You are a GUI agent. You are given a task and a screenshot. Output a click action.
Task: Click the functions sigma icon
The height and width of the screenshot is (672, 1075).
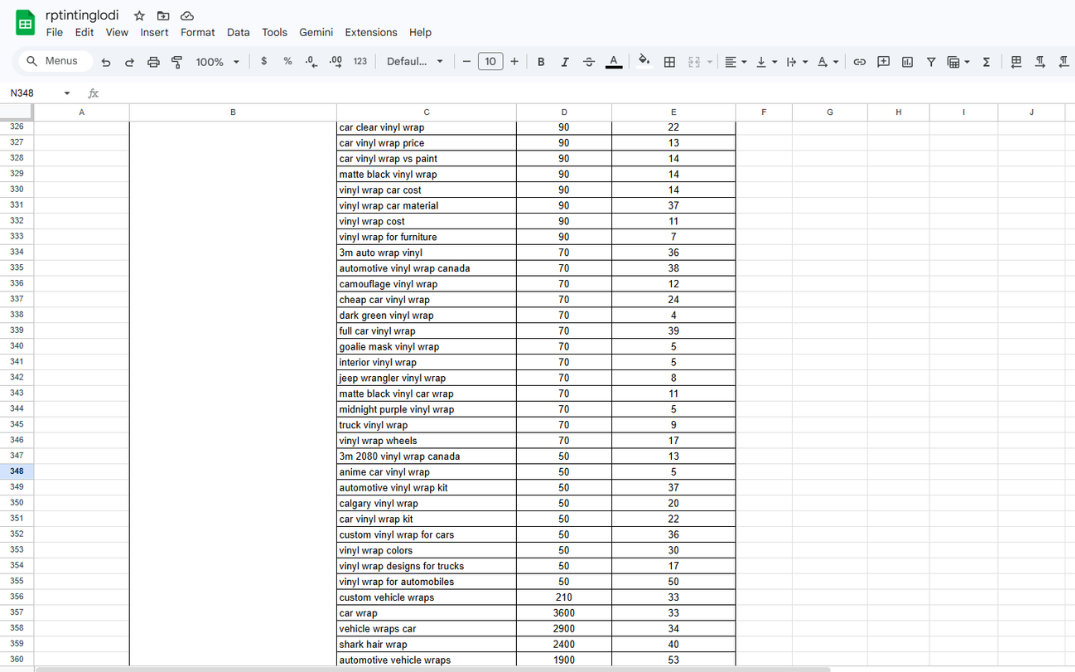(x=986, y=62)
